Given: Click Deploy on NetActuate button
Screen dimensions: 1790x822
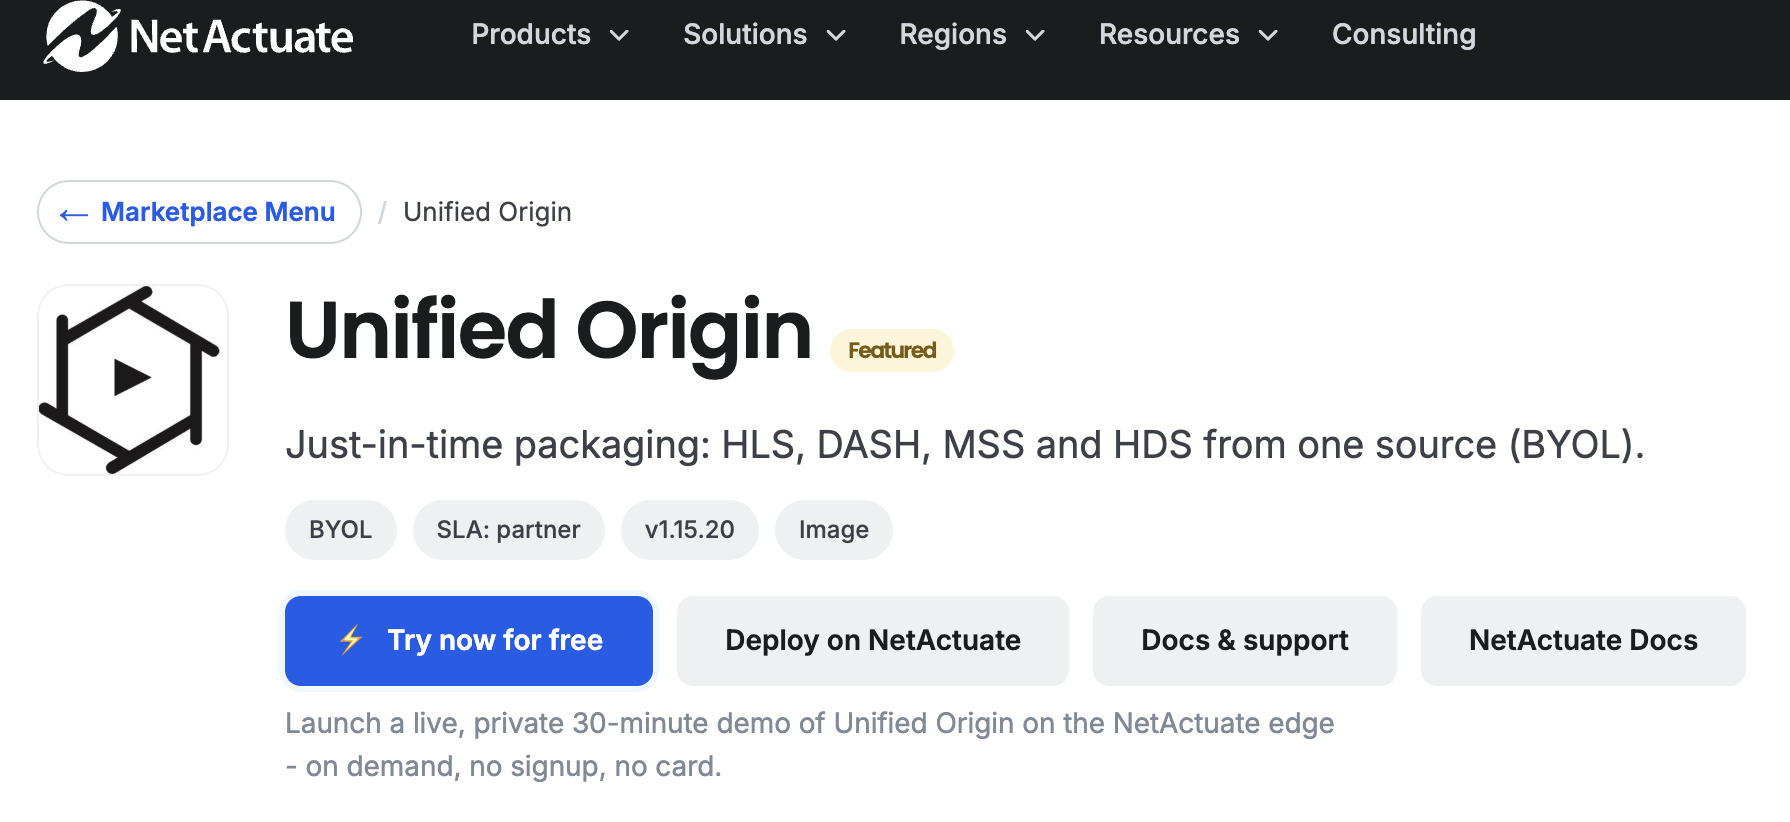Looking at the screenshot, I should tap(873, 641).
